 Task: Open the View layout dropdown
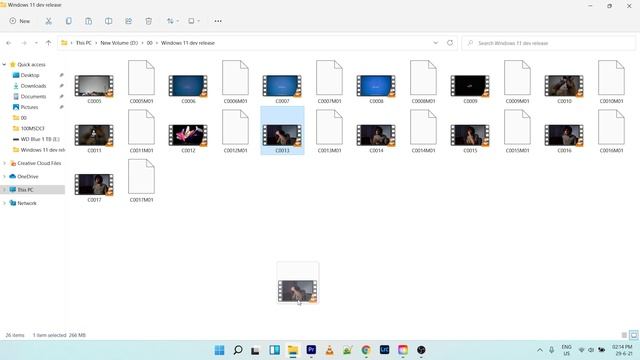tap(193, 21)
